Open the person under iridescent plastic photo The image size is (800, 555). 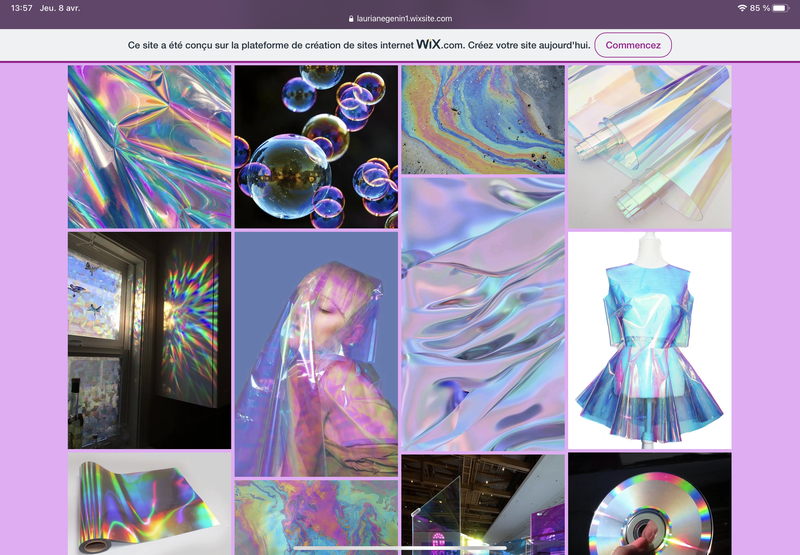tap(316, 354)
